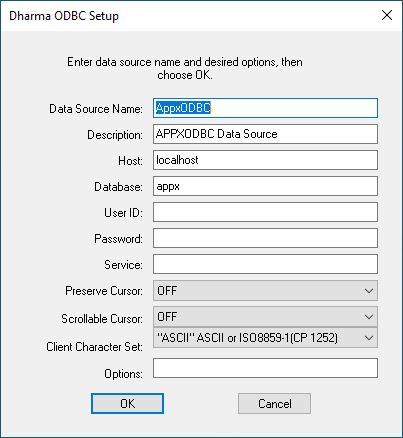This screenshot has width=403, height=438.
Task: Select the Service input box
Action: click(x=265, y=264)
